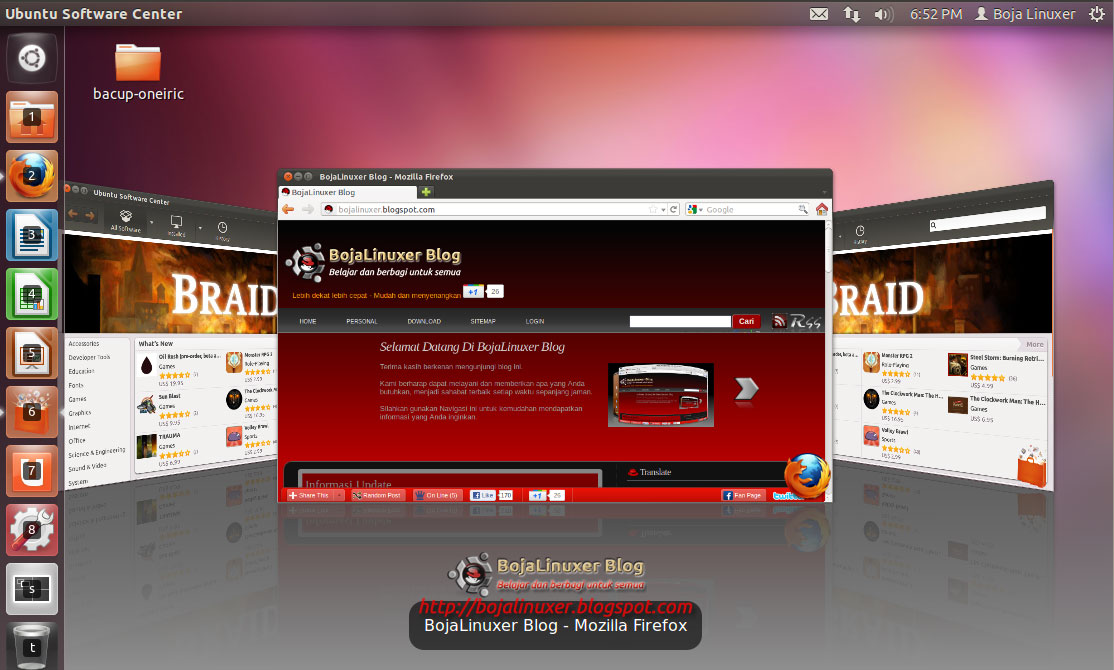The image size is (1114, 670).
Task: Open Home Folder in the launcher
Action: click(32, 117)
